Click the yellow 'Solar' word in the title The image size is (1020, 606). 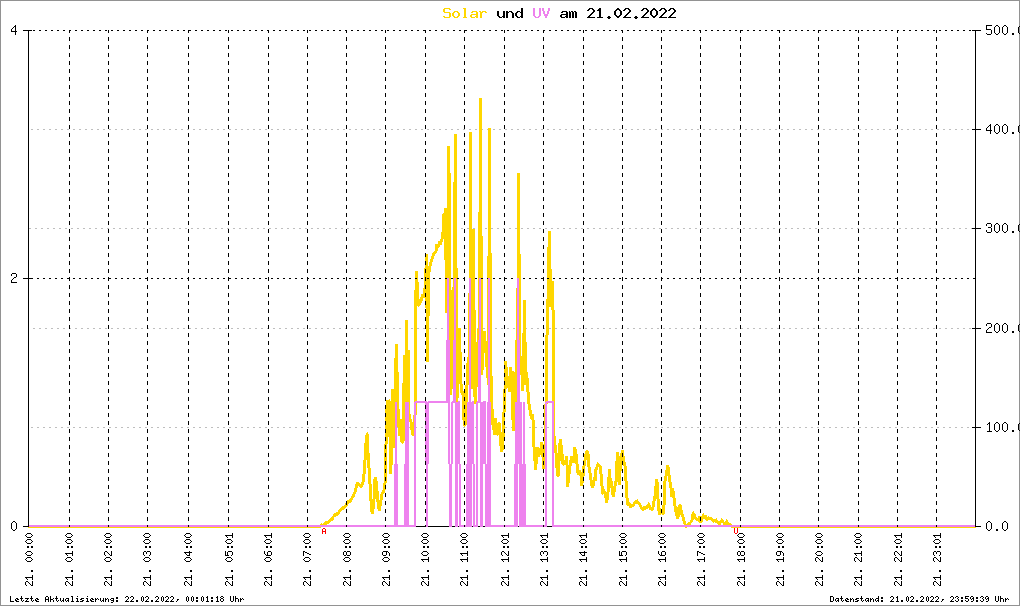(x=464, y=13)
